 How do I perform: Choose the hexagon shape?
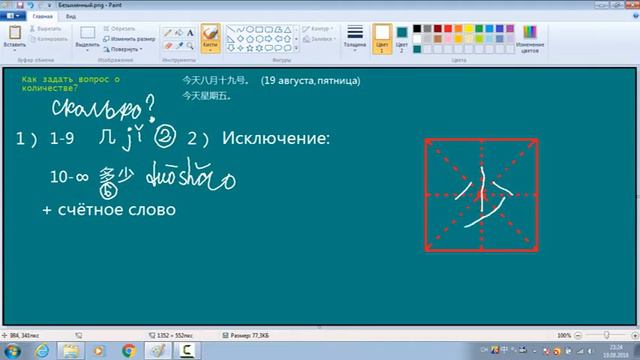pos(259,39)
